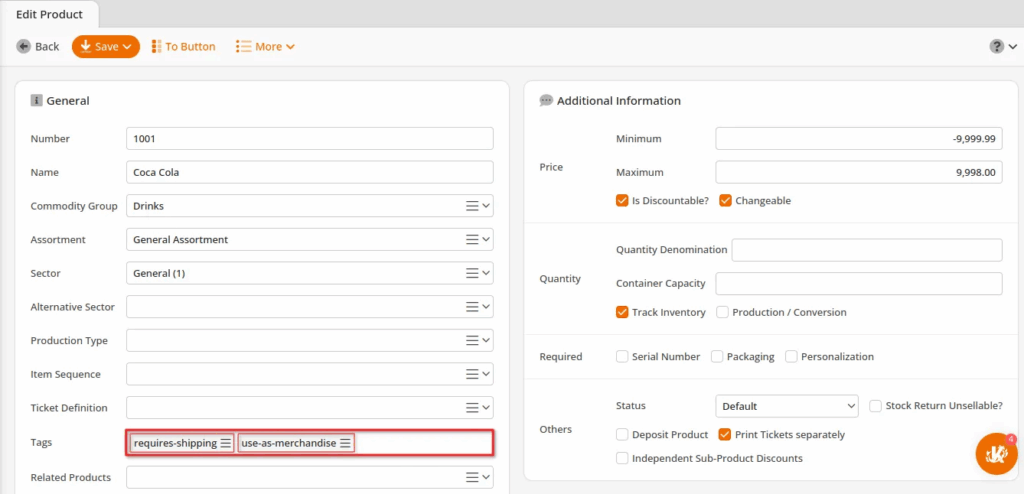Click the Back arrow icon

(23, 47)
